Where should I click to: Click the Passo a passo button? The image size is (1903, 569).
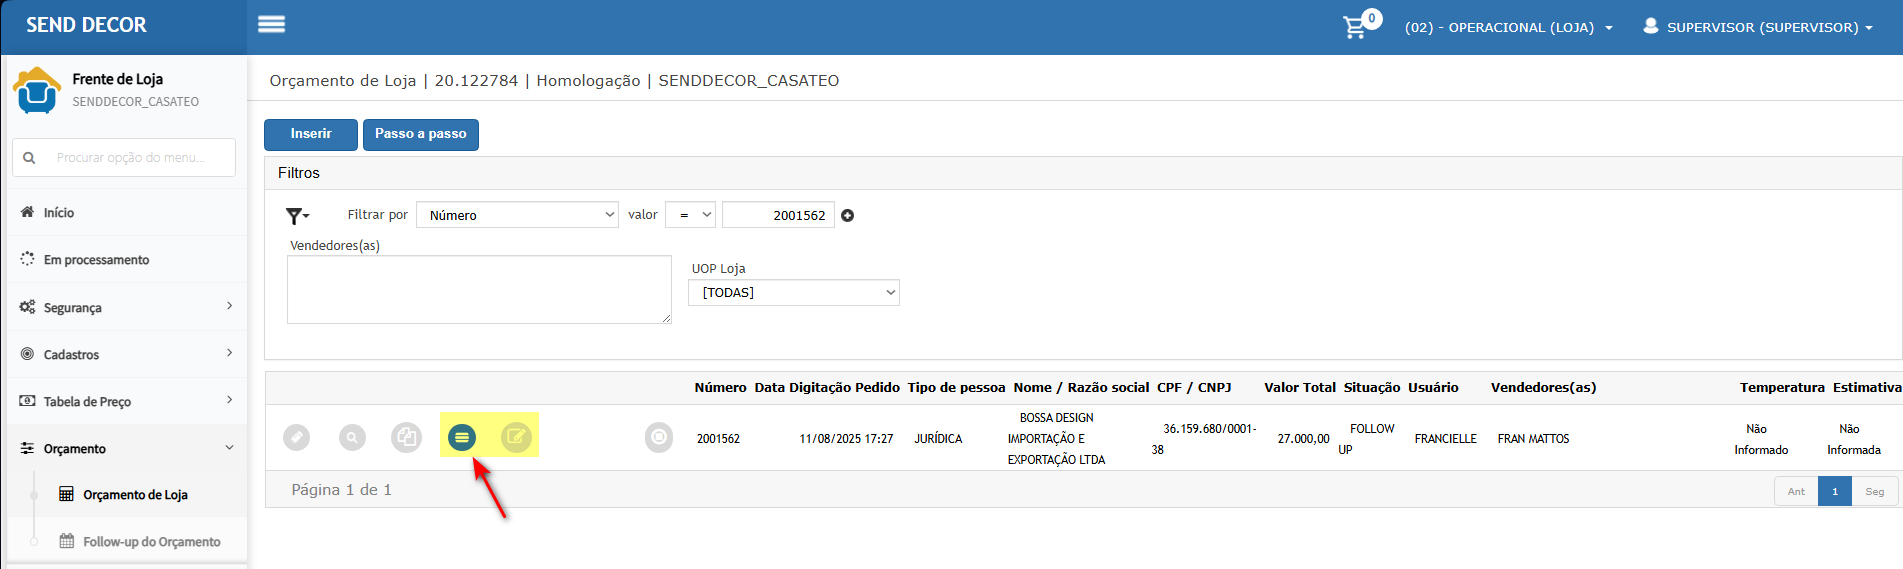pyautogui.click(x=420, y=134)
